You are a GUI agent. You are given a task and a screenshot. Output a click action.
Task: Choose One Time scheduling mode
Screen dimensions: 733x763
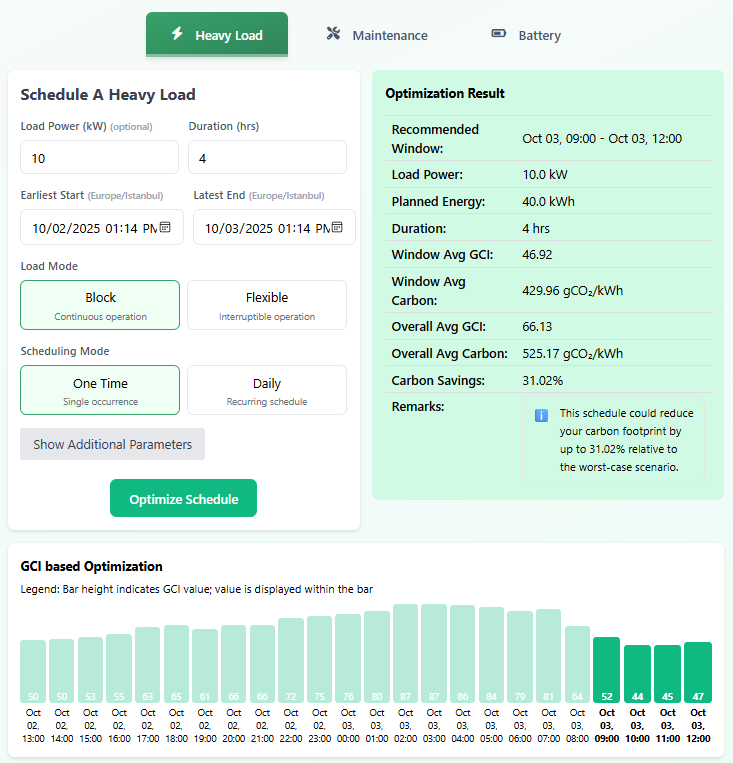(x=100, y=390)
